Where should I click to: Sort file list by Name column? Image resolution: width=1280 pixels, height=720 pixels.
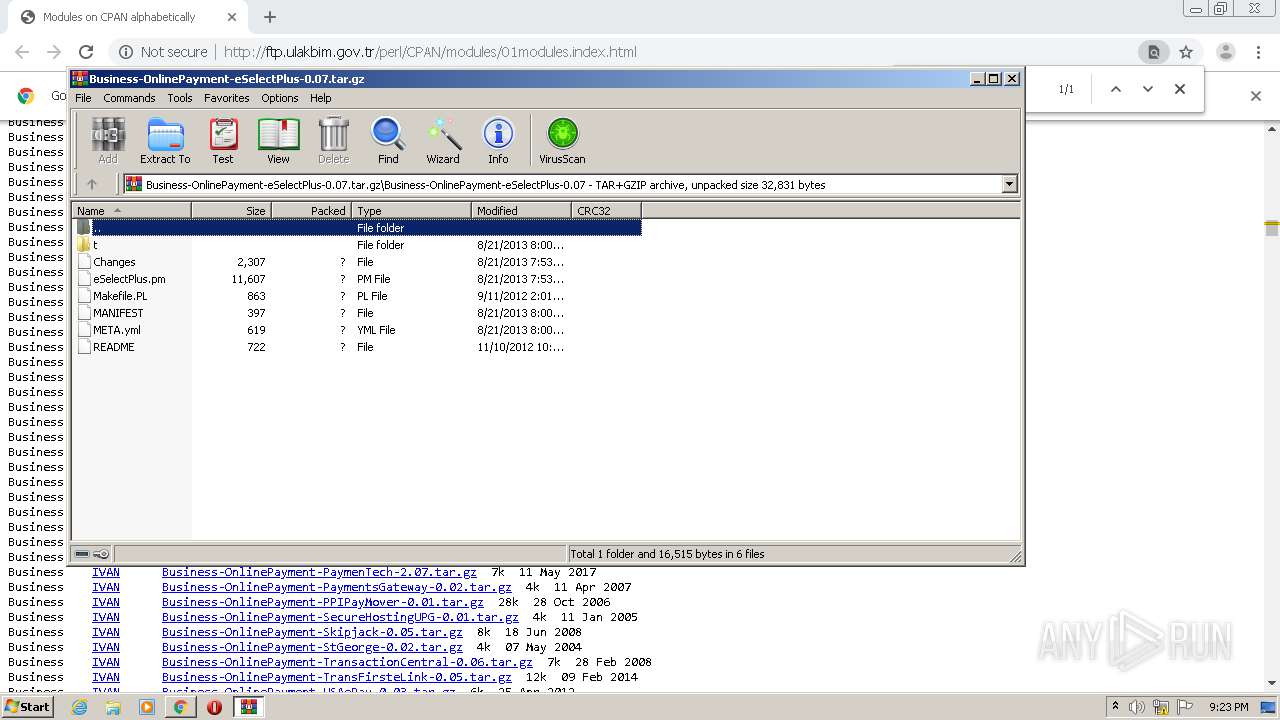point(132,211)
